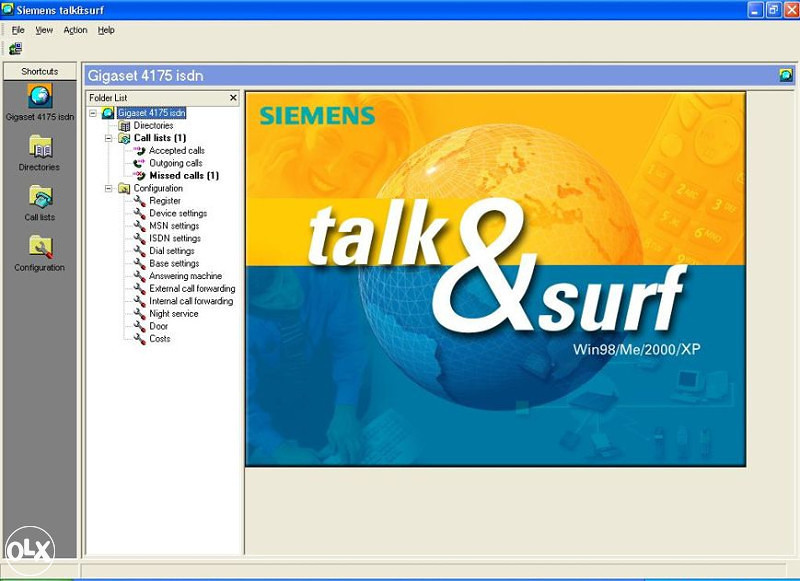
Task: Click the Directories book icon in tree
Action: [x=124, y=125]
